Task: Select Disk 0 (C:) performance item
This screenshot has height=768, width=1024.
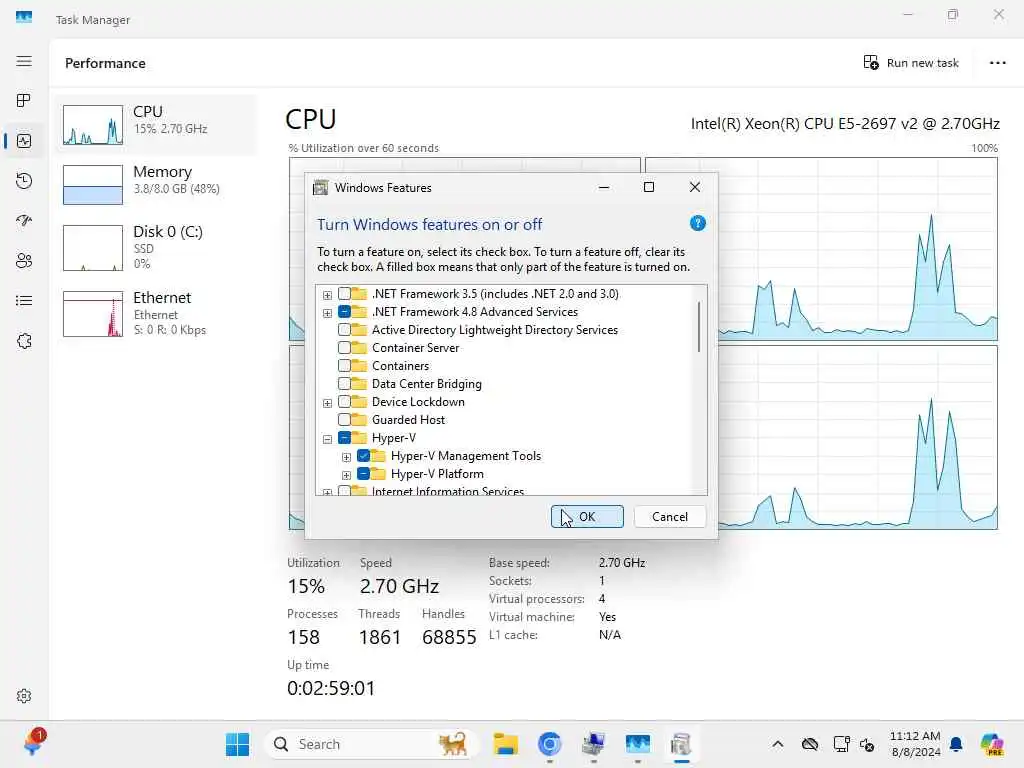Action: click(x=157, y=248)
